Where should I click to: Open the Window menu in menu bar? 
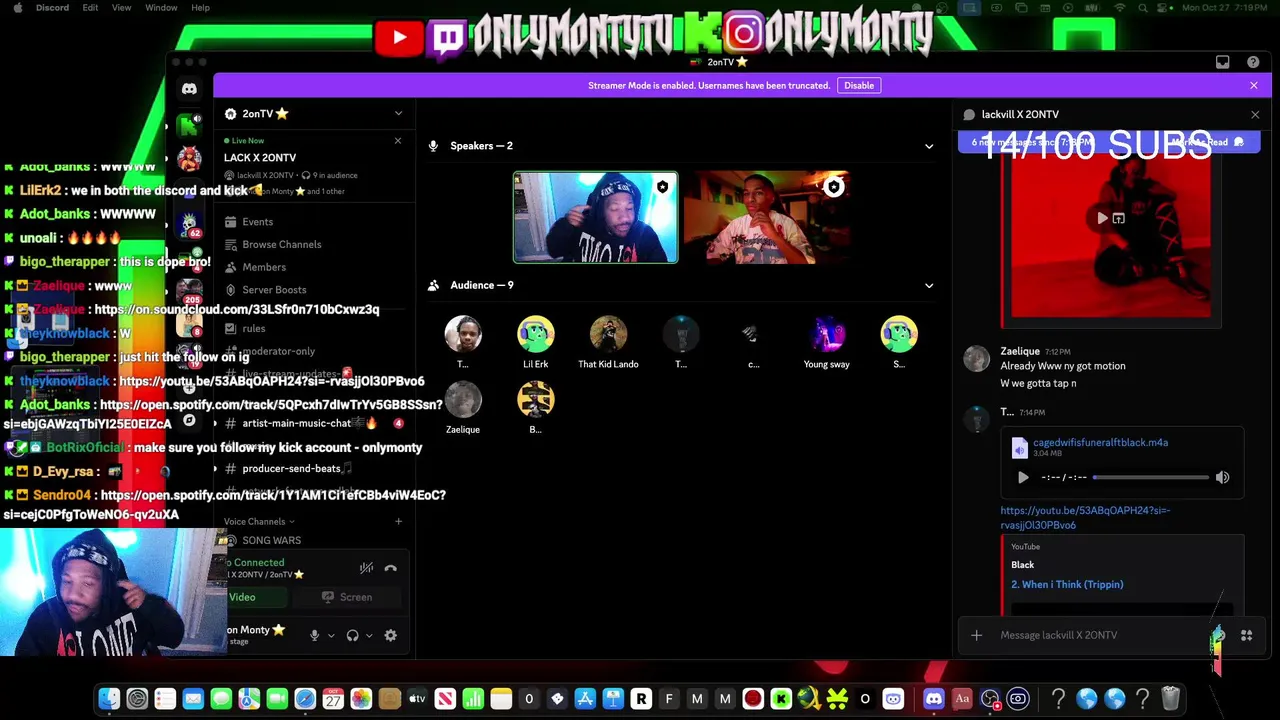click(x=161, y=8)
